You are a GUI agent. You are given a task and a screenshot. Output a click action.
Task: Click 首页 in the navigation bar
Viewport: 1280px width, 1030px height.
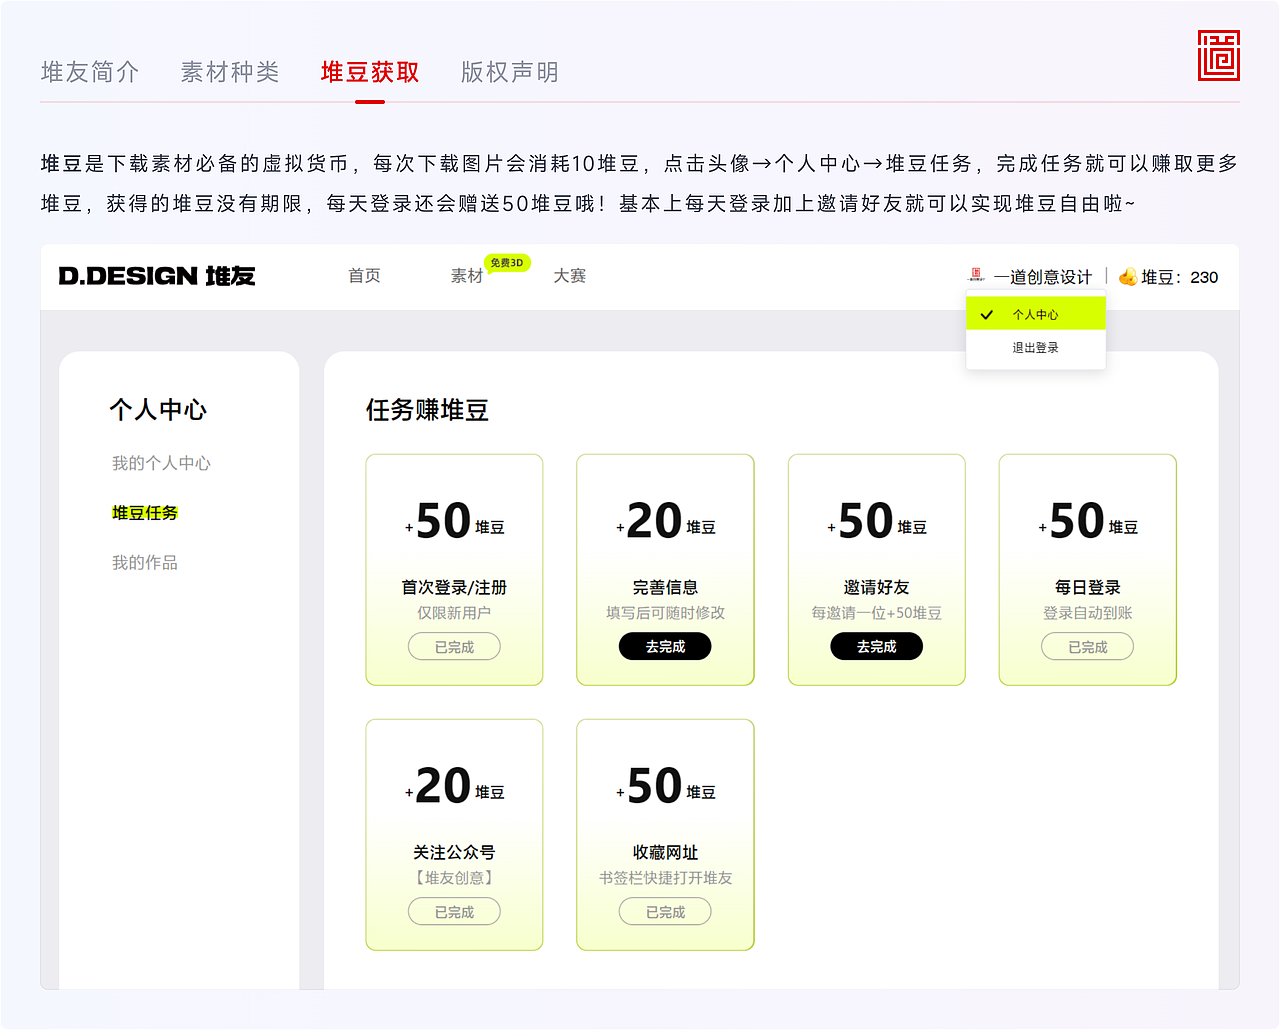[364, 276]
